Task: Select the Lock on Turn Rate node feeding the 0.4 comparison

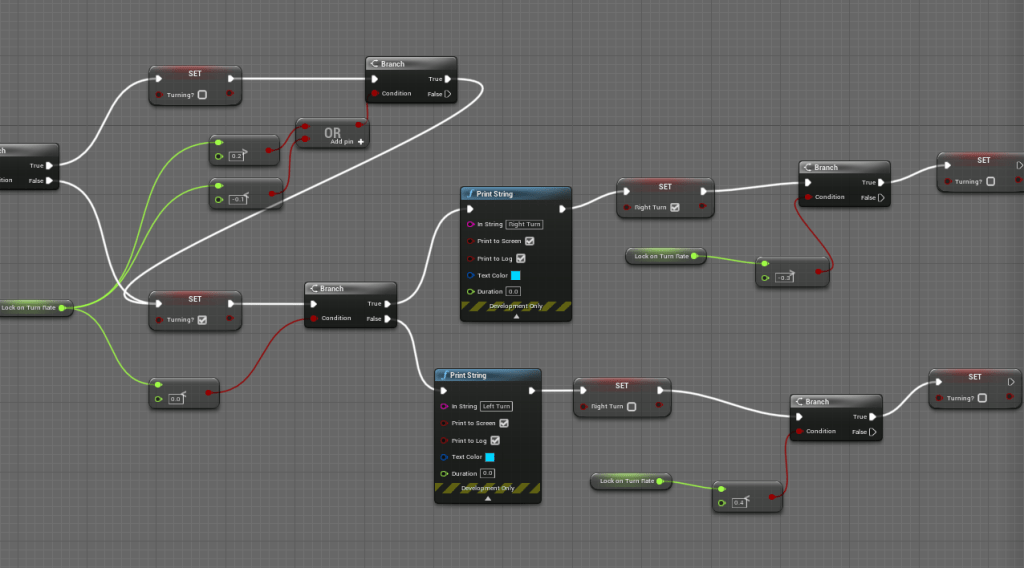Action: click(627, 481)
